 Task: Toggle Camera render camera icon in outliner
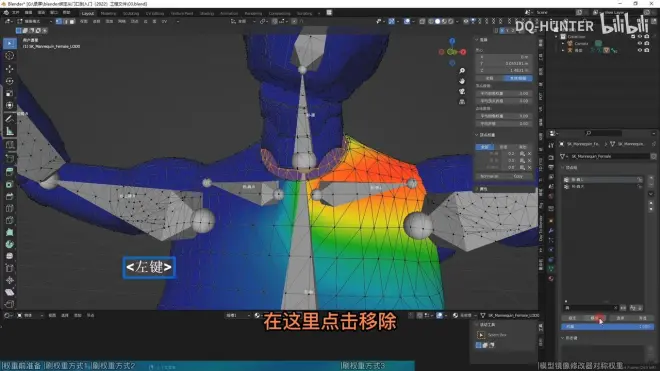(x=647, y=43)
